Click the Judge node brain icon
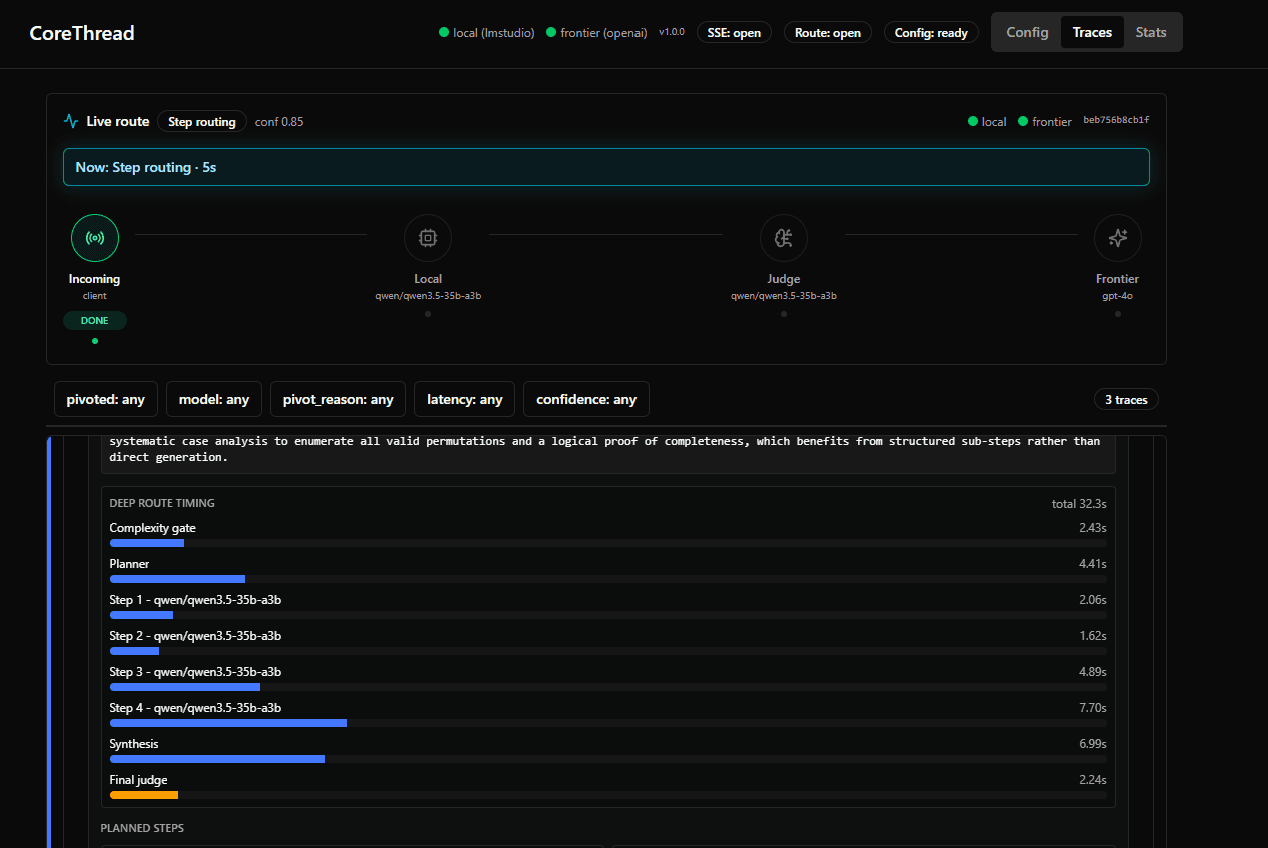 click(784, 238)
